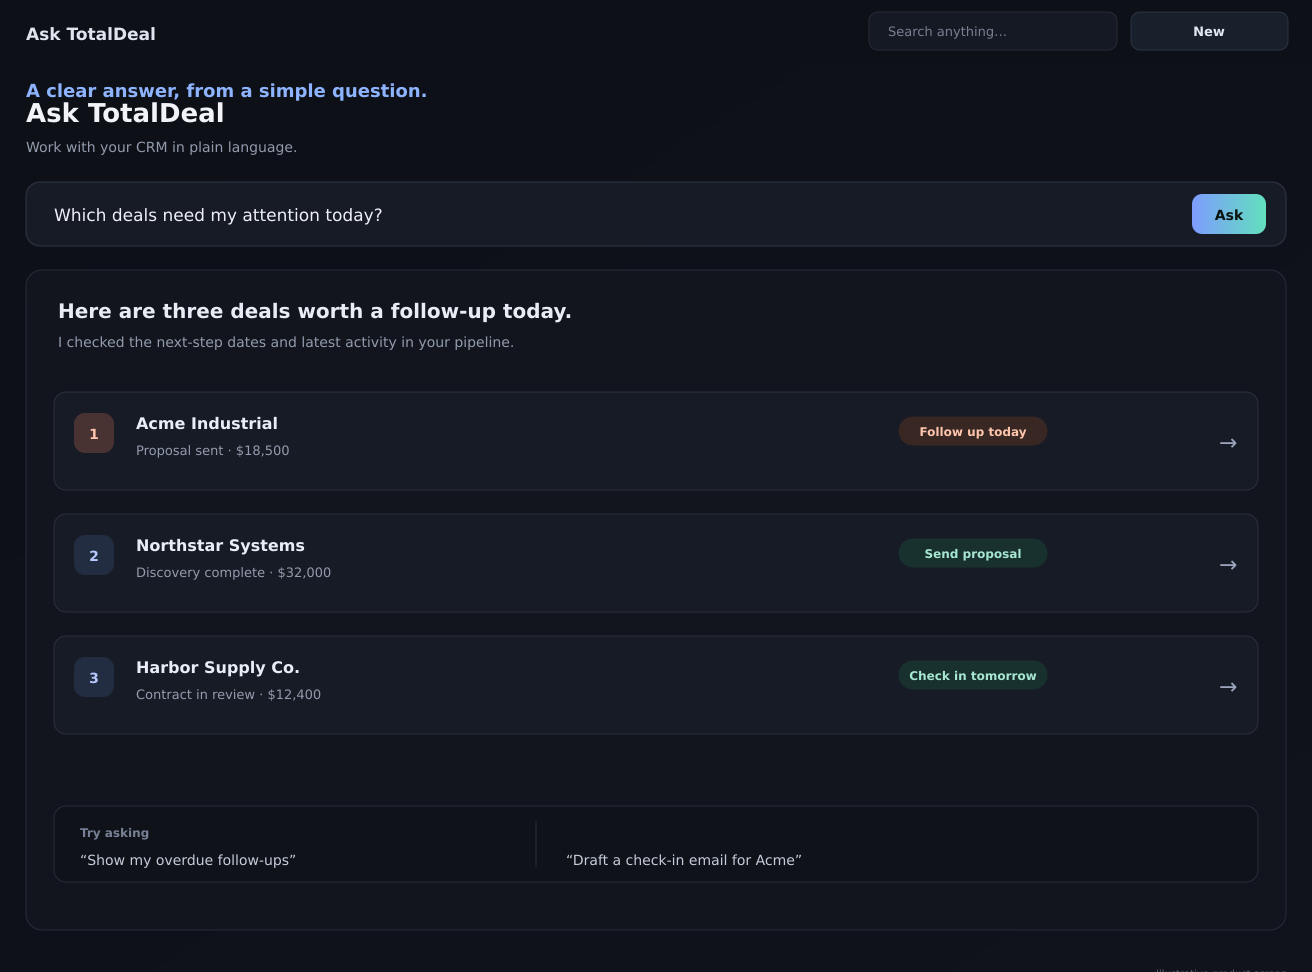Submit question with the Ask button
The width and height of the screenshot is (1312, 972).
tap(1229, 214)
